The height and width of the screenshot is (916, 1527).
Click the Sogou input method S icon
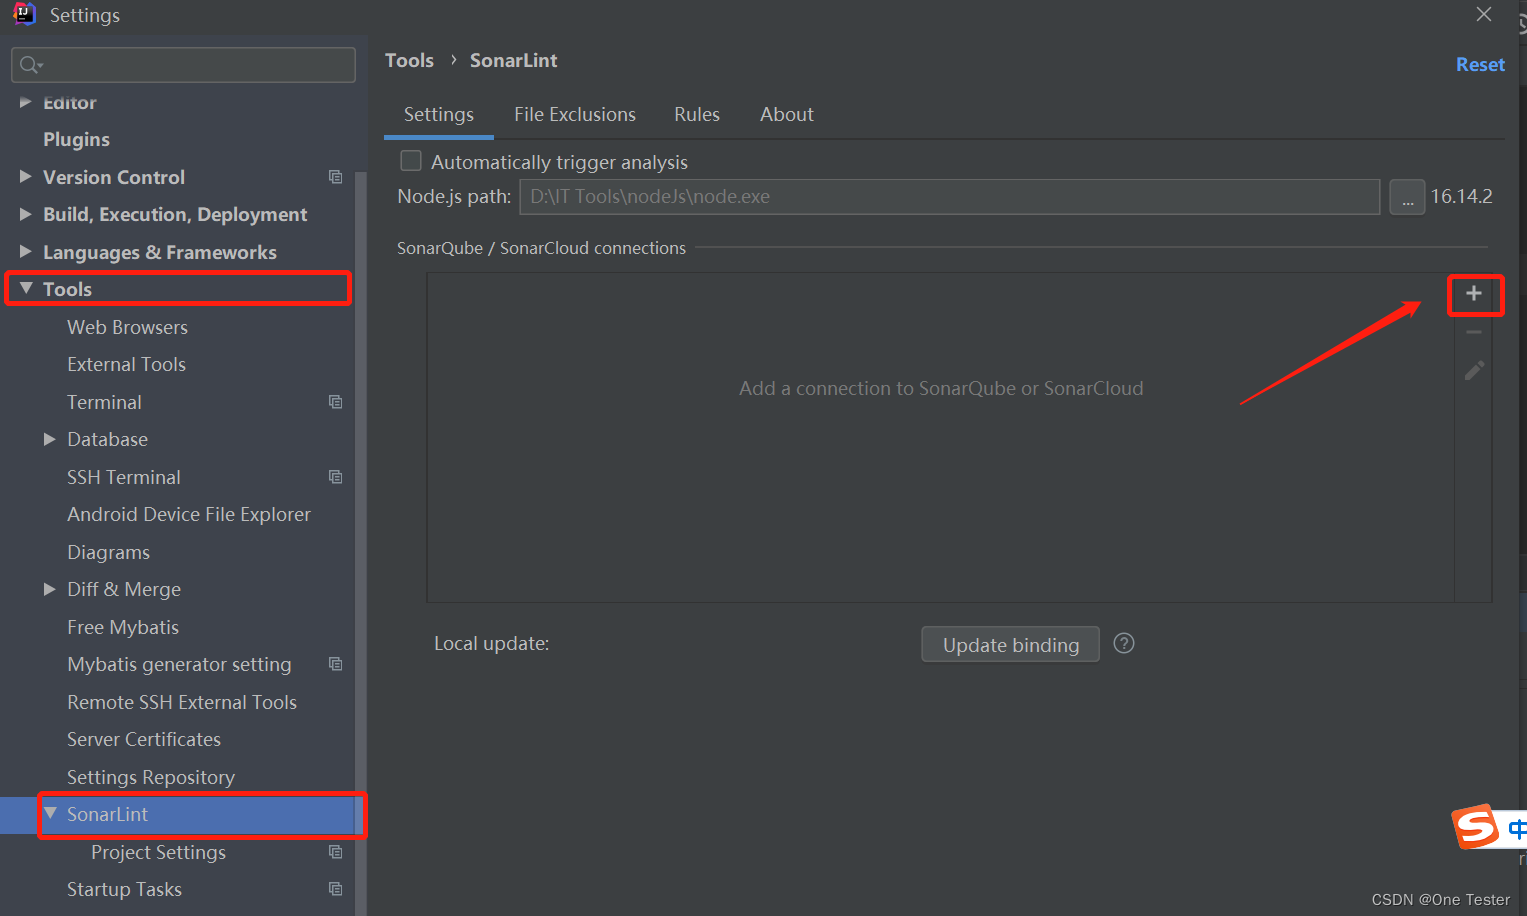pos(1475,827)
